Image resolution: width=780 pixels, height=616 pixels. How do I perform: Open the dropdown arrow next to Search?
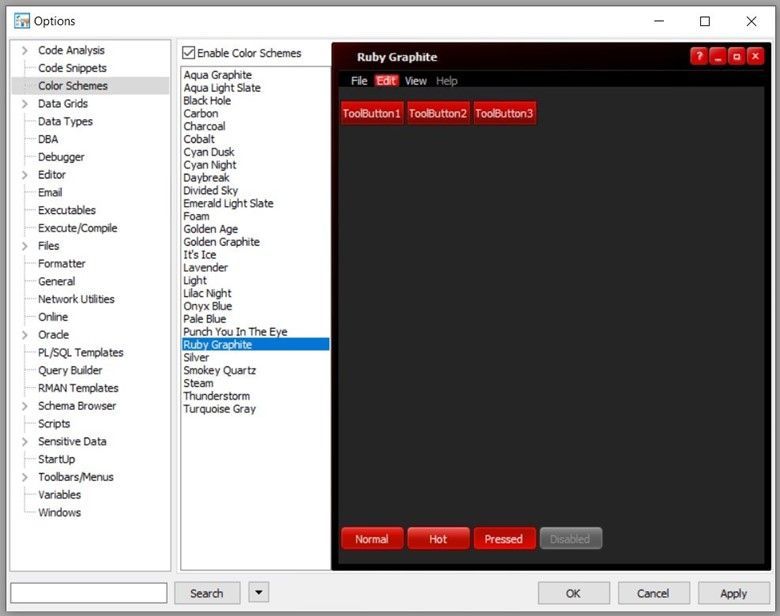tap(259, 593)
